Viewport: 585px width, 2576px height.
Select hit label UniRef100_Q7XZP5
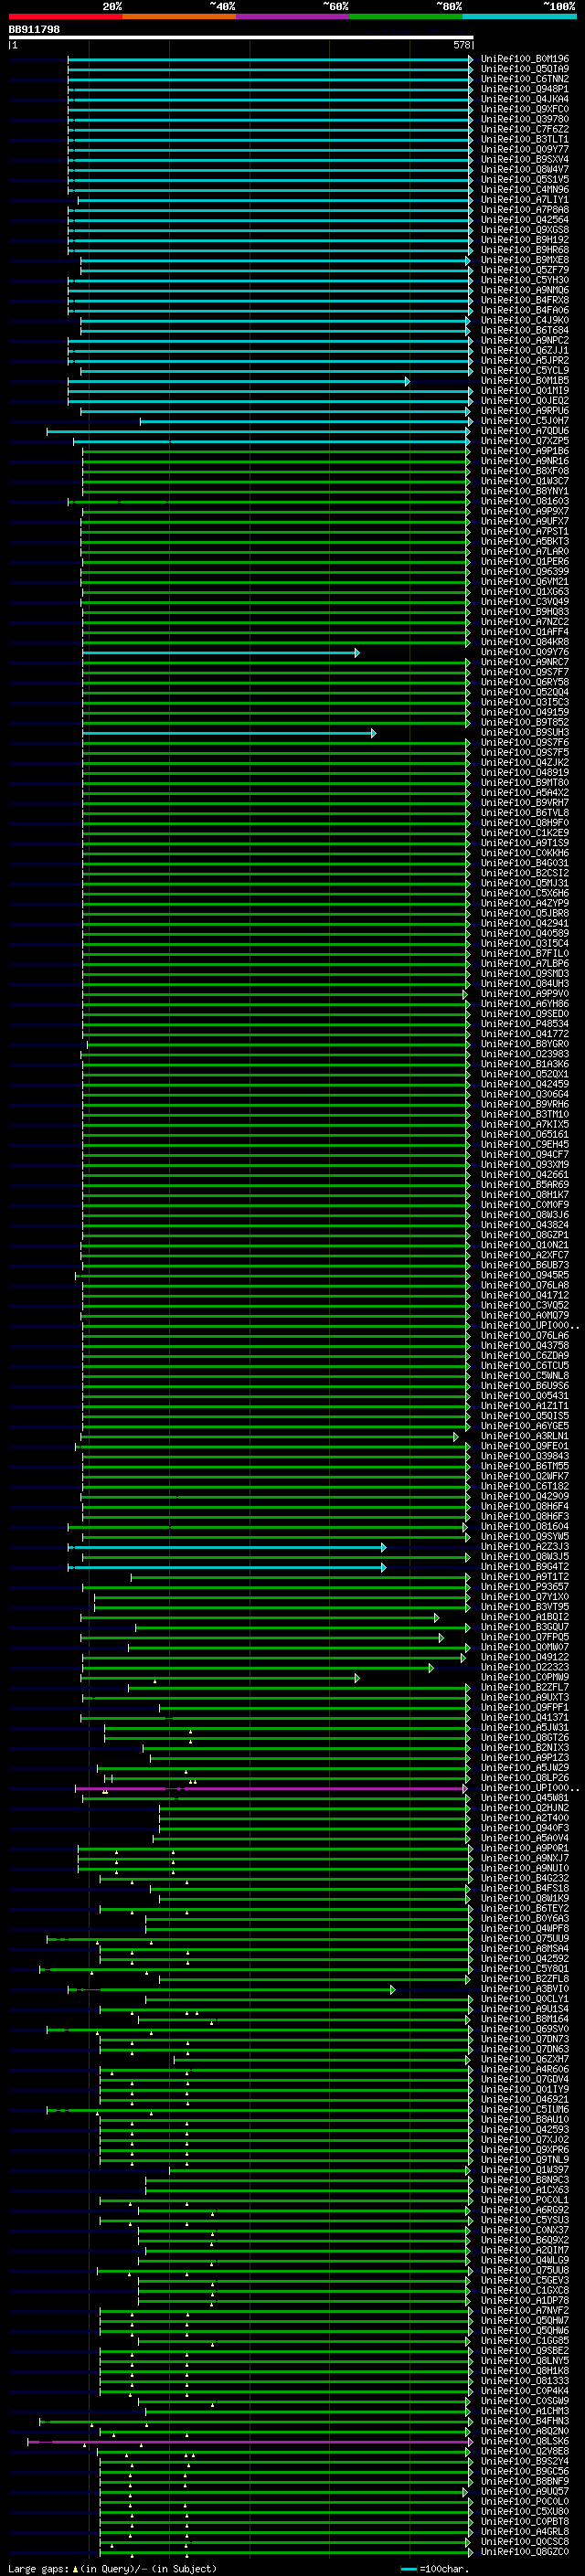525,441
